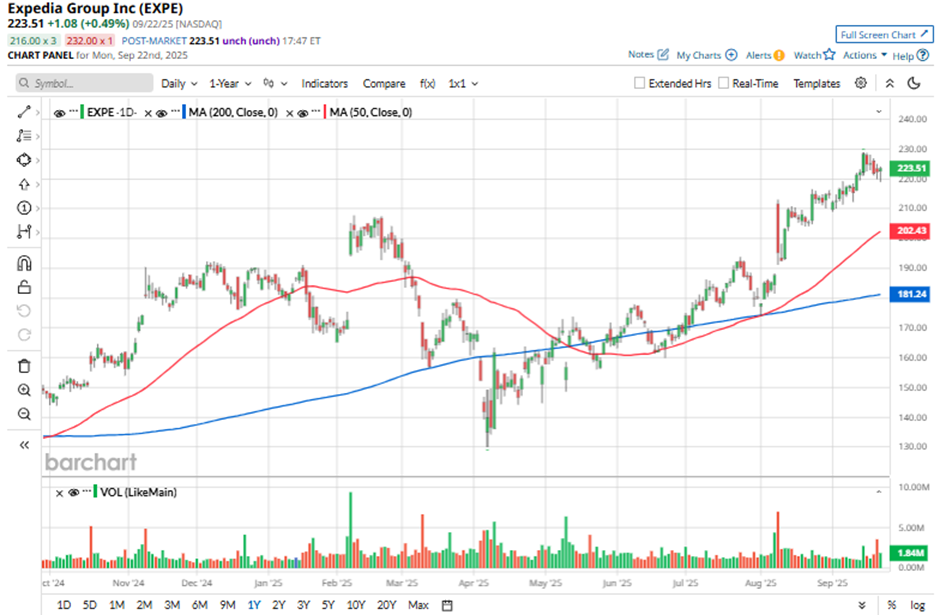
Task: Focus the Symbol search field
Action: pos(84,83)
